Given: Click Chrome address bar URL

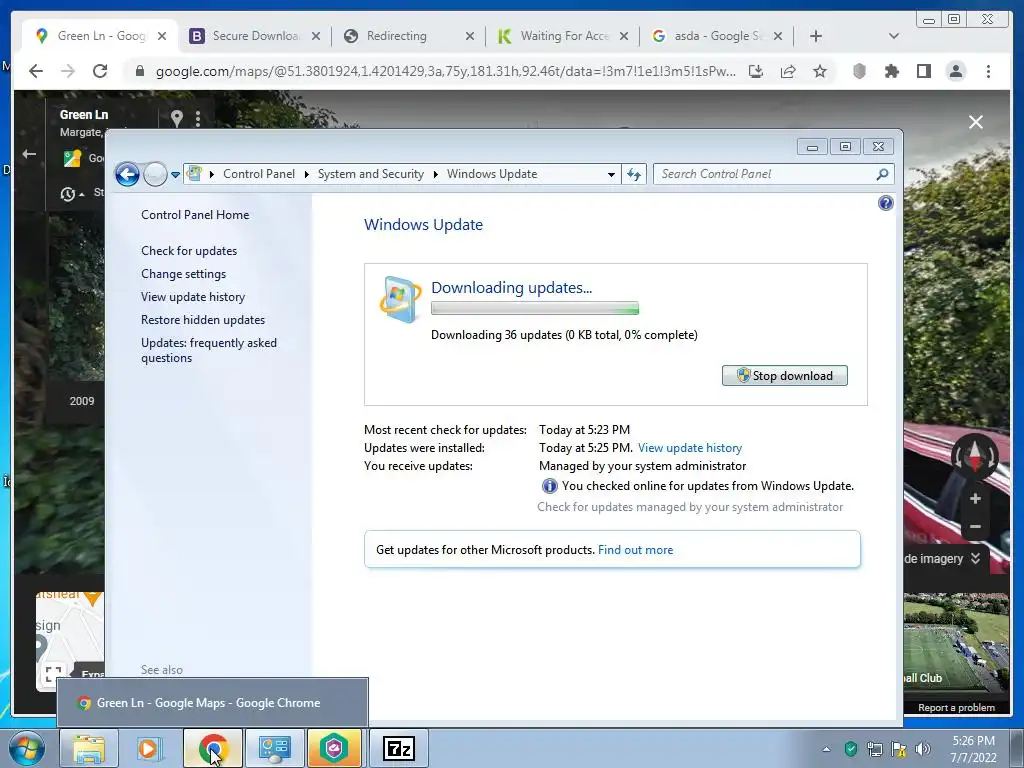Looking at the screenshot, I should tap(445, 71).
